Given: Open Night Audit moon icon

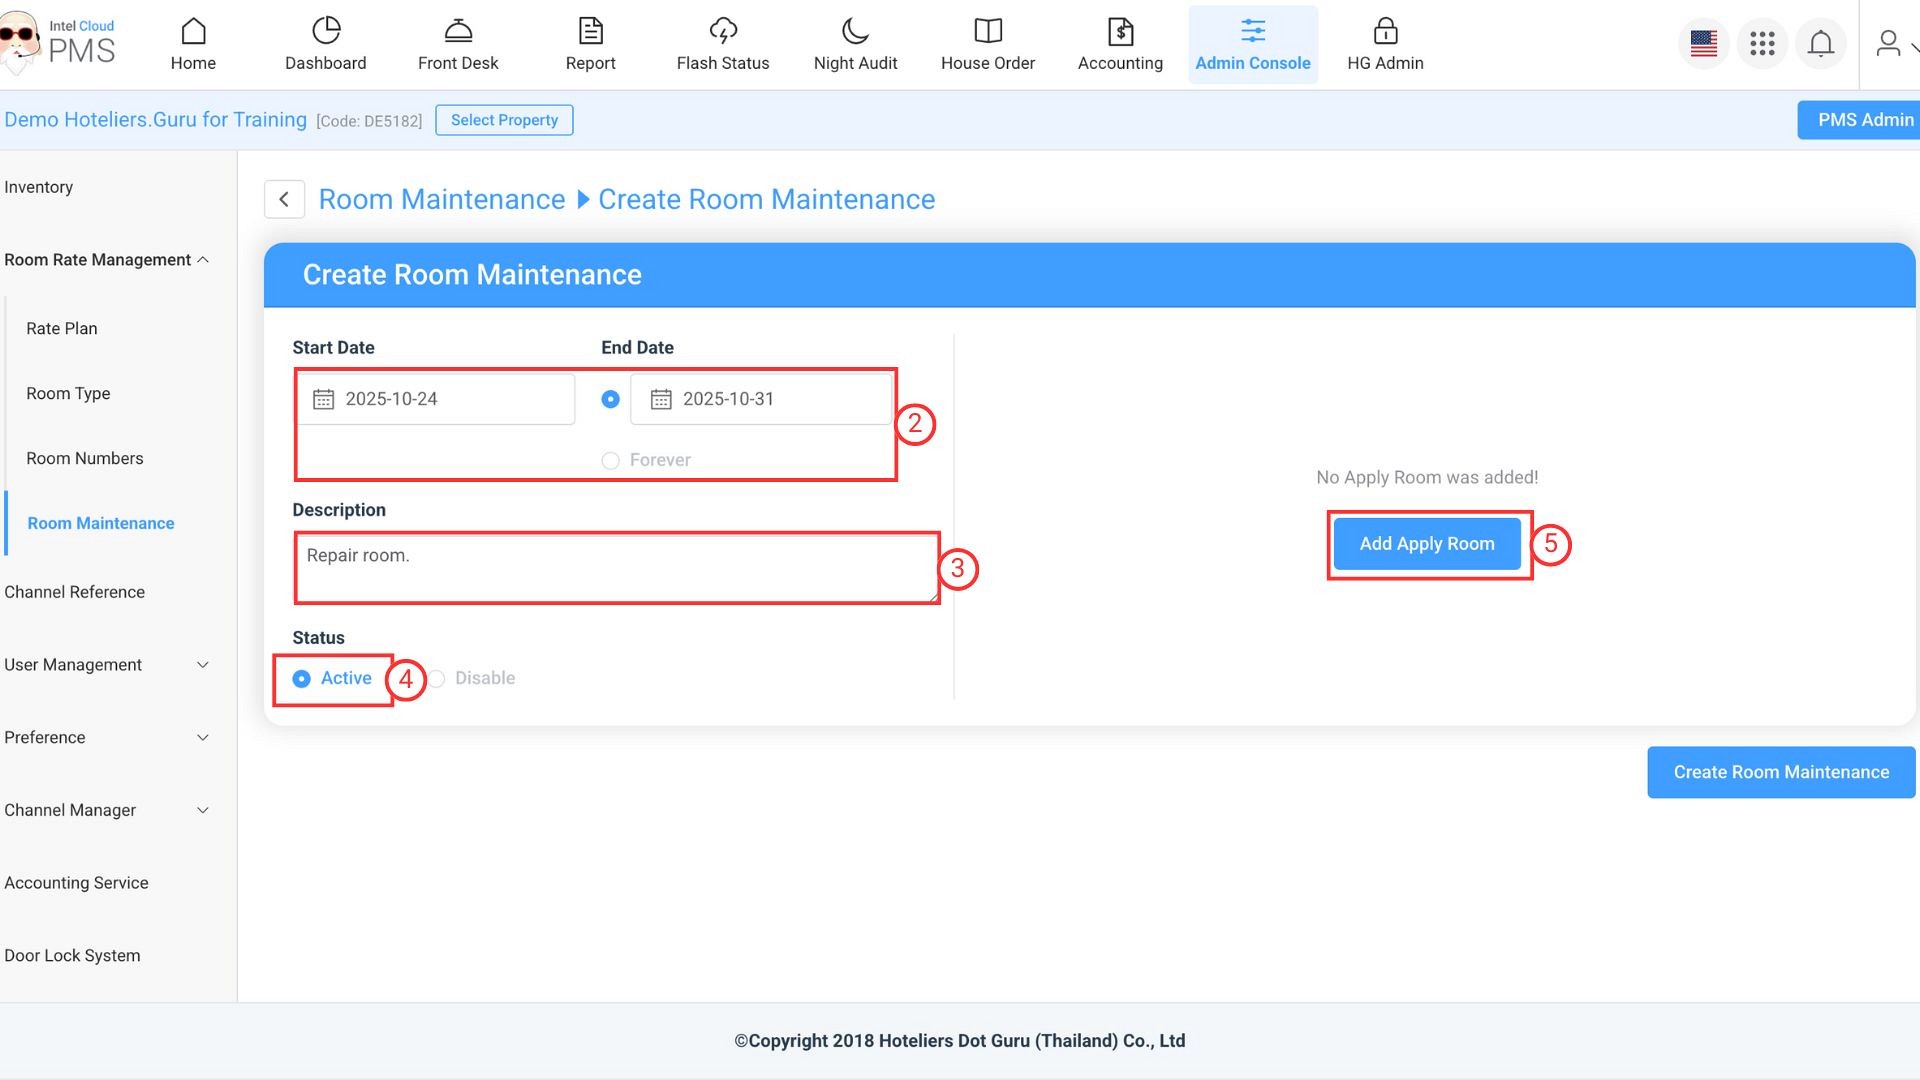Looking at the screenshot, I should click(855, 32).
